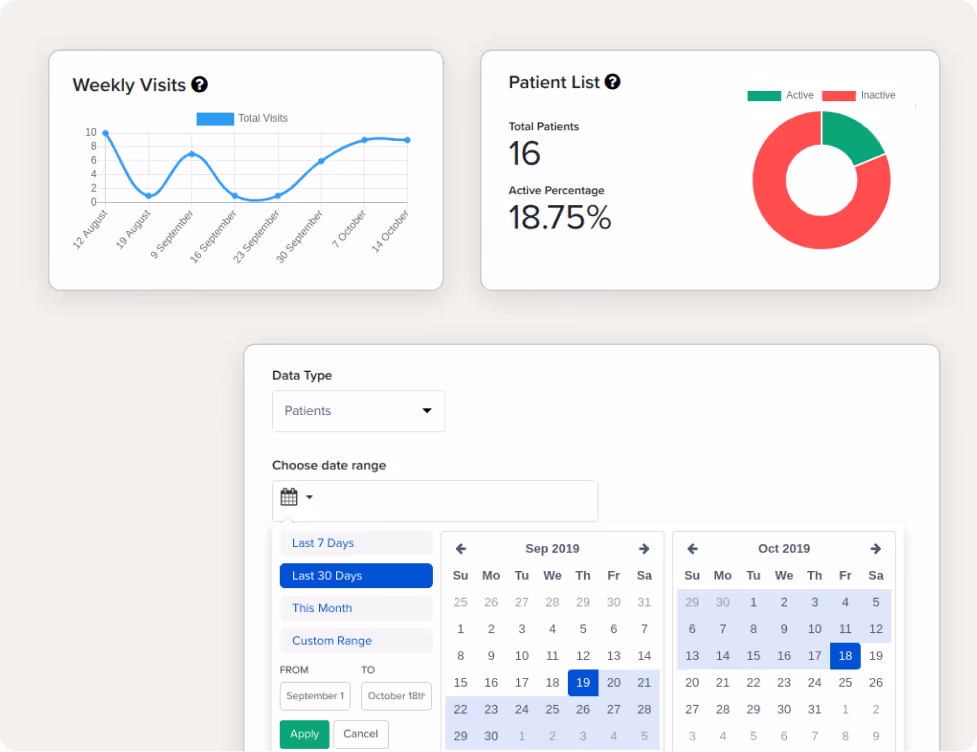Click the TO date input field
The width and height of the screenshot is (977, 752).
coord(396,696)
